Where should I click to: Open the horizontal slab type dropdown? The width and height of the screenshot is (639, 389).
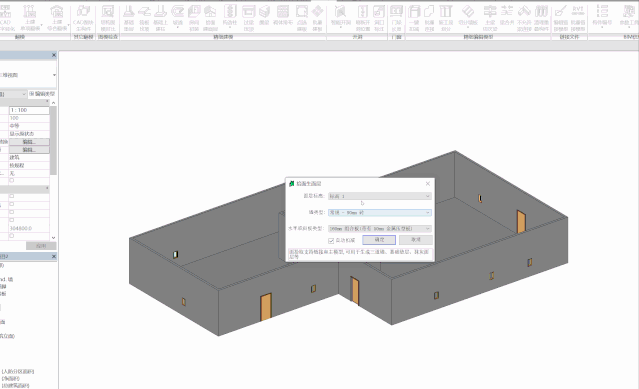pyautogui.click(x=379, y=229)
